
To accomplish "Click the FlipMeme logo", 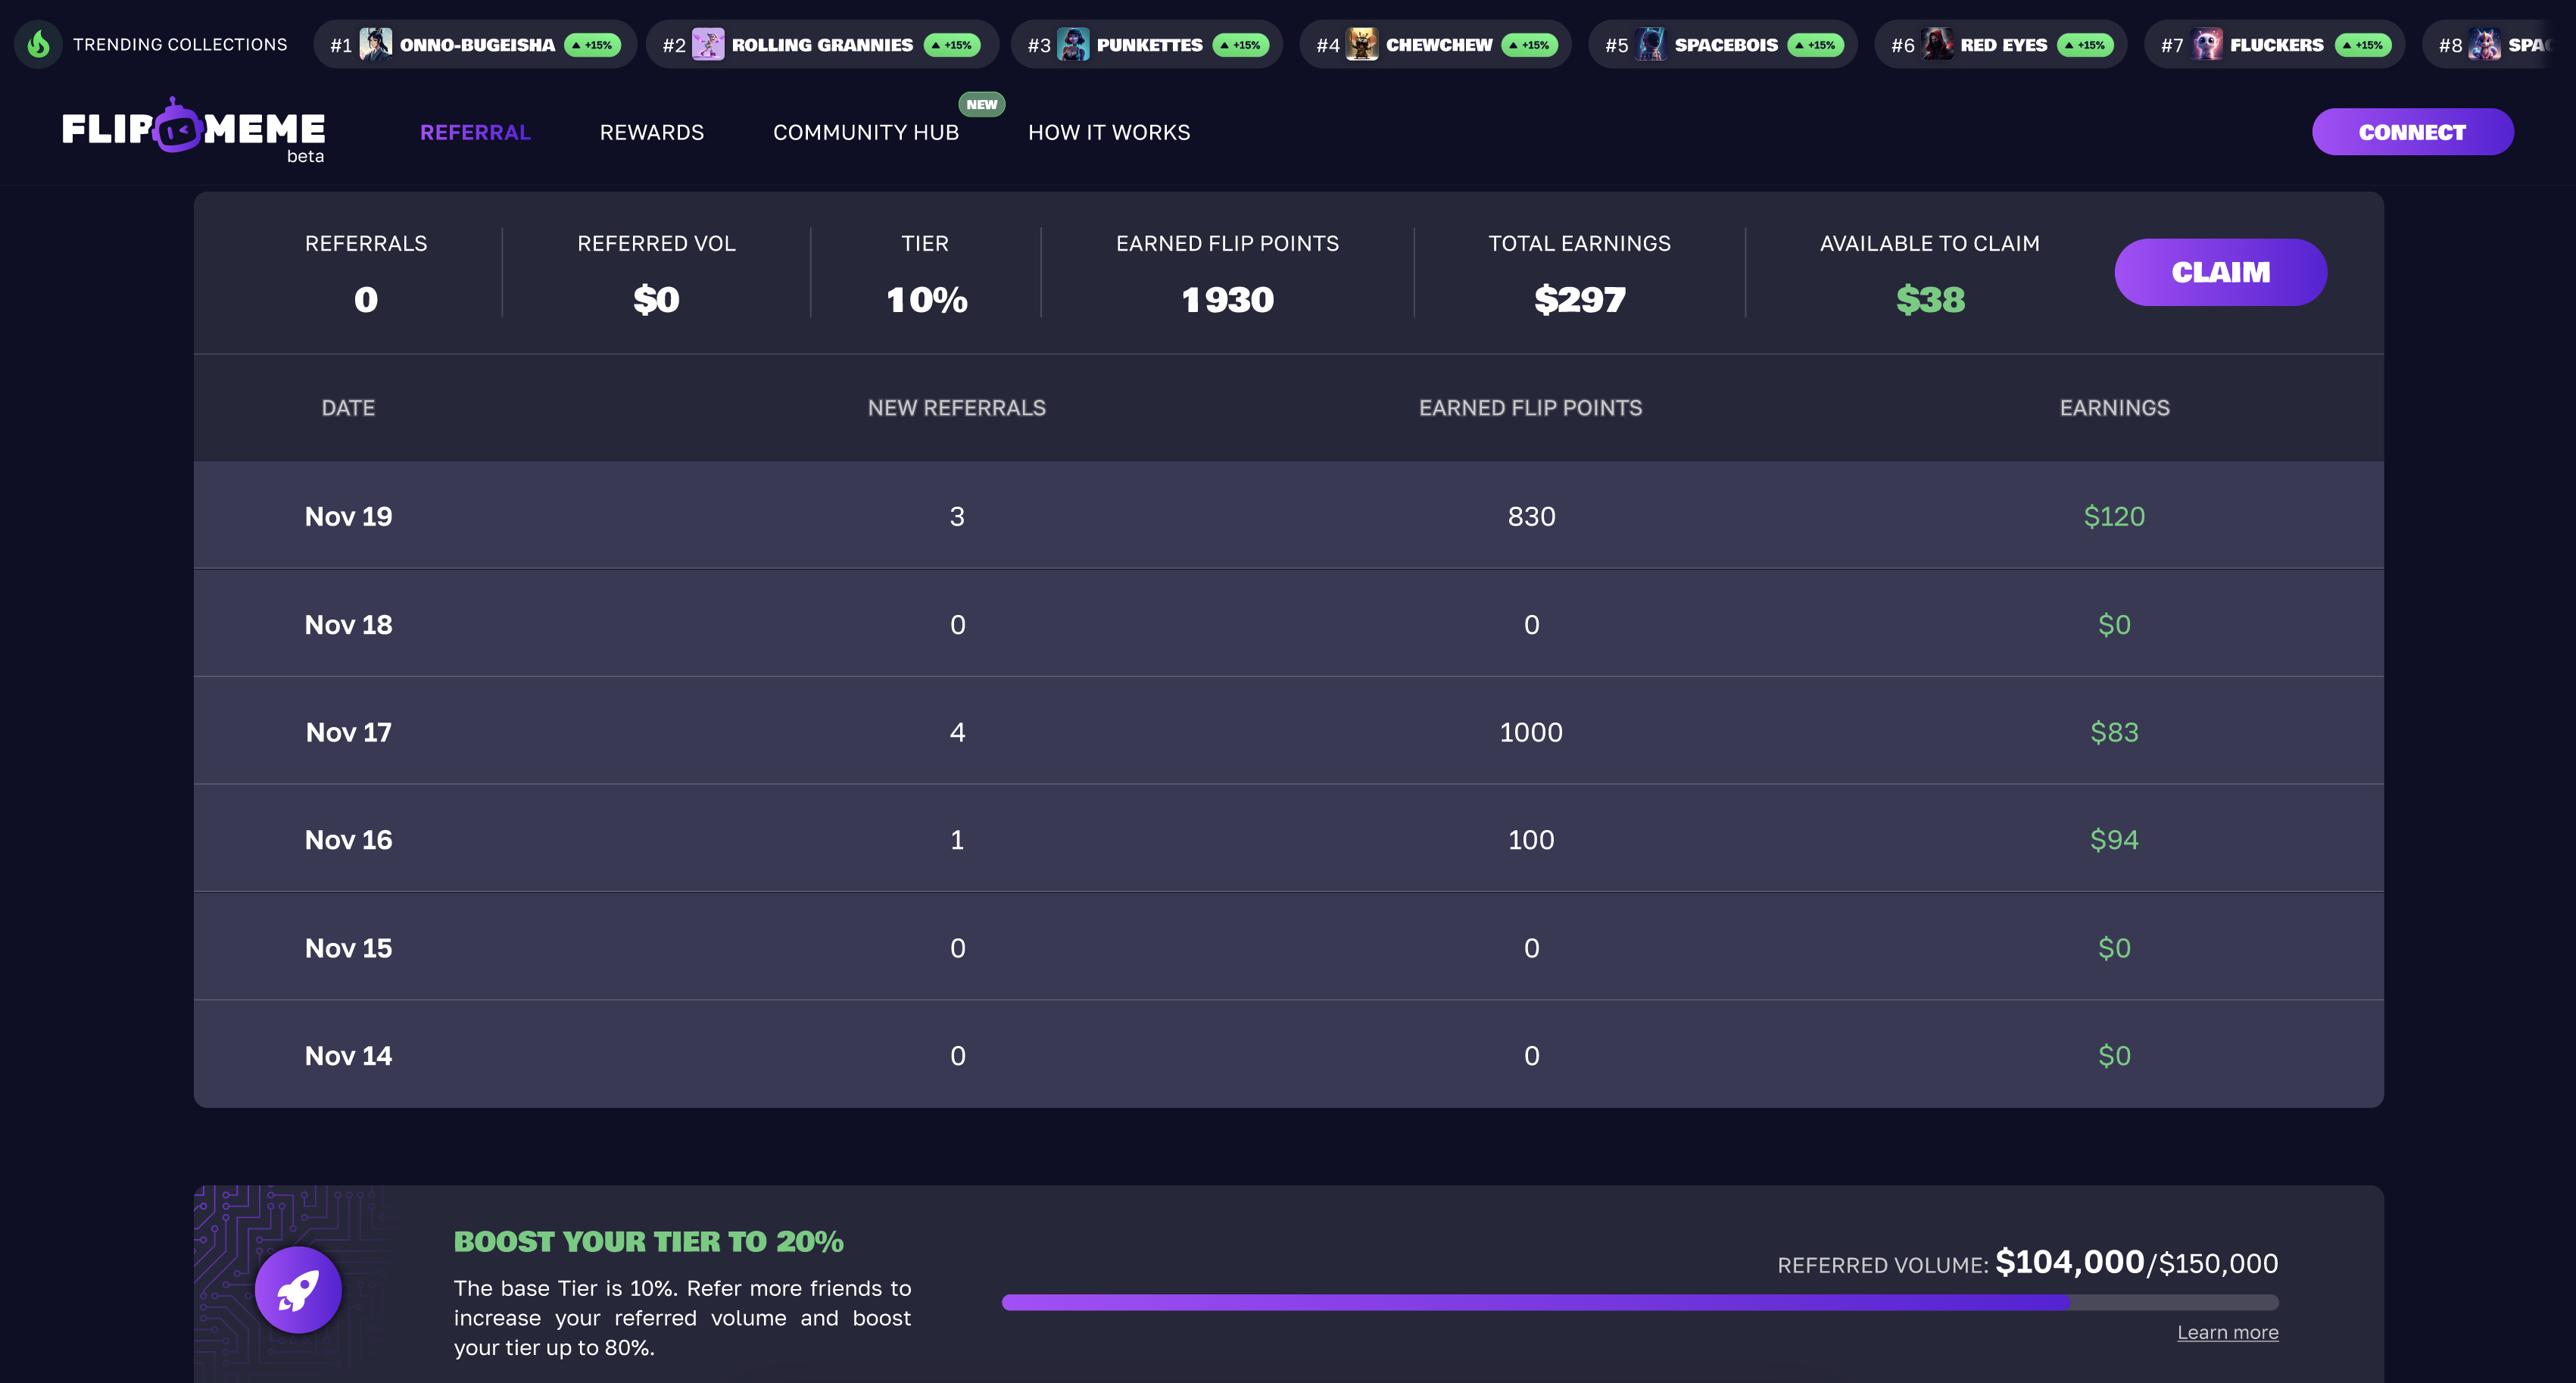I will click(193, 130).
